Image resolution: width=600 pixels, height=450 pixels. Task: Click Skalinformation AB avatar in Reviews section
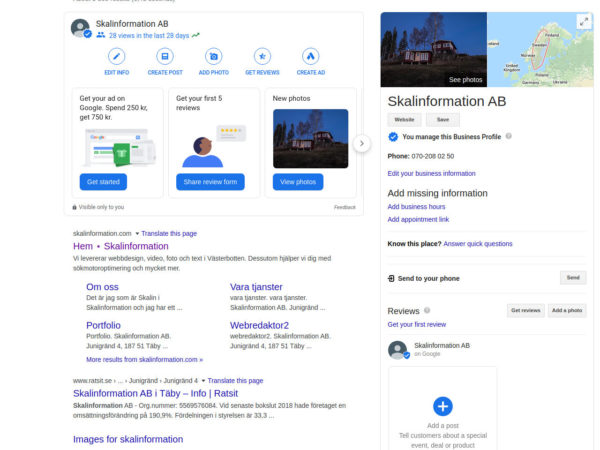pos(398,350)
